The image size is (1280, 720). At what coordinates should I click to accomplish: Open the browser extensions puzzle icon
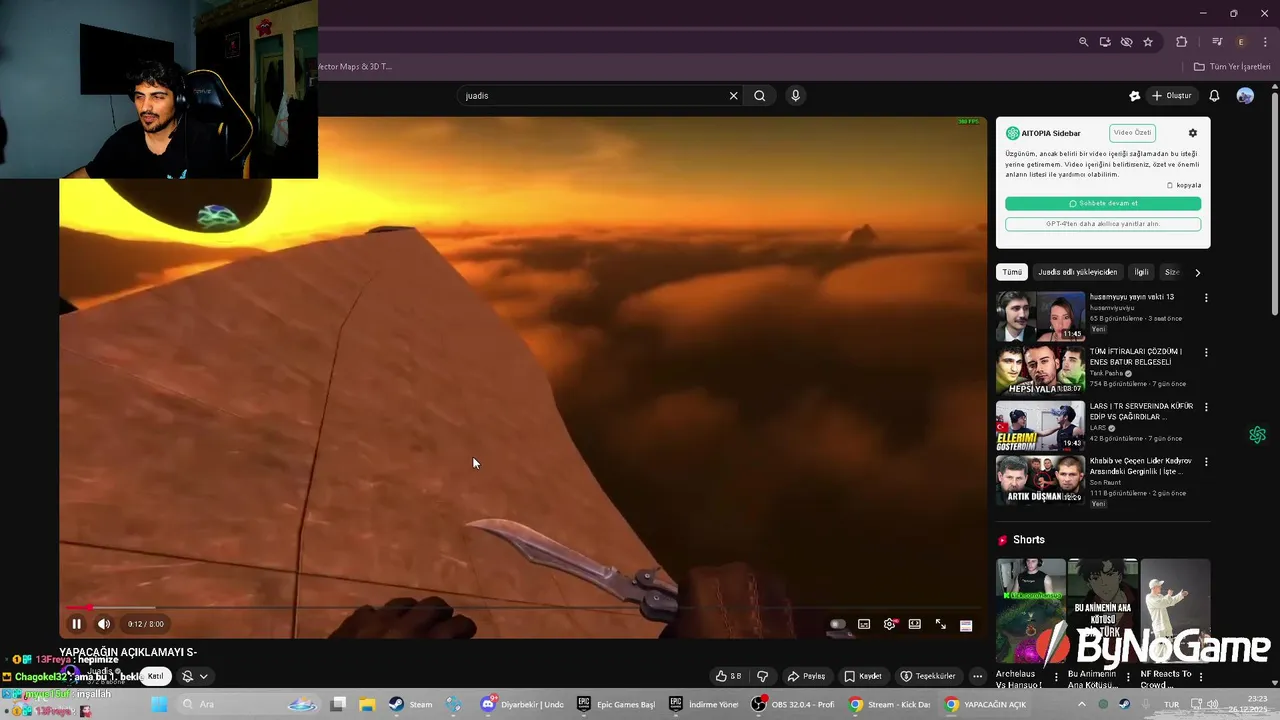click(x=1182, y=42)
